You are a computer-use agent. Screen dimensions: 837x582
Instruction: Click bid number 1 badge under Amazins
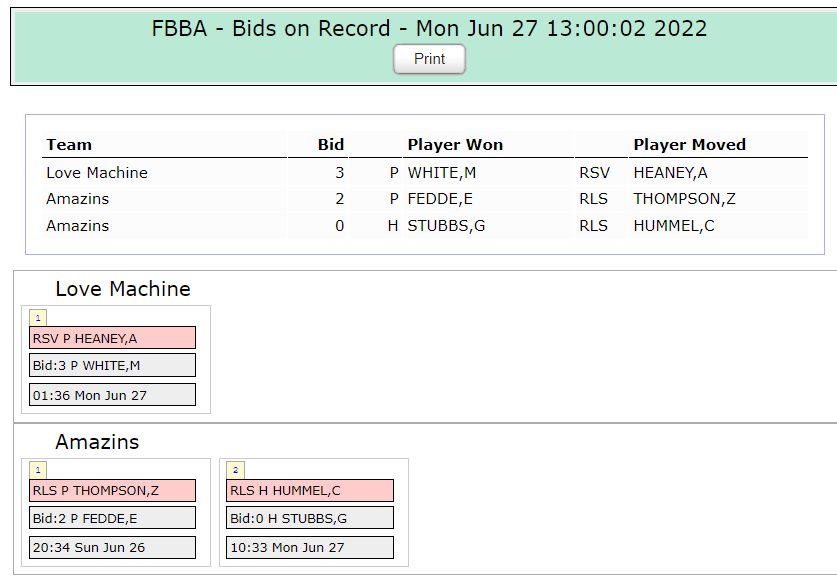[38, 470]
